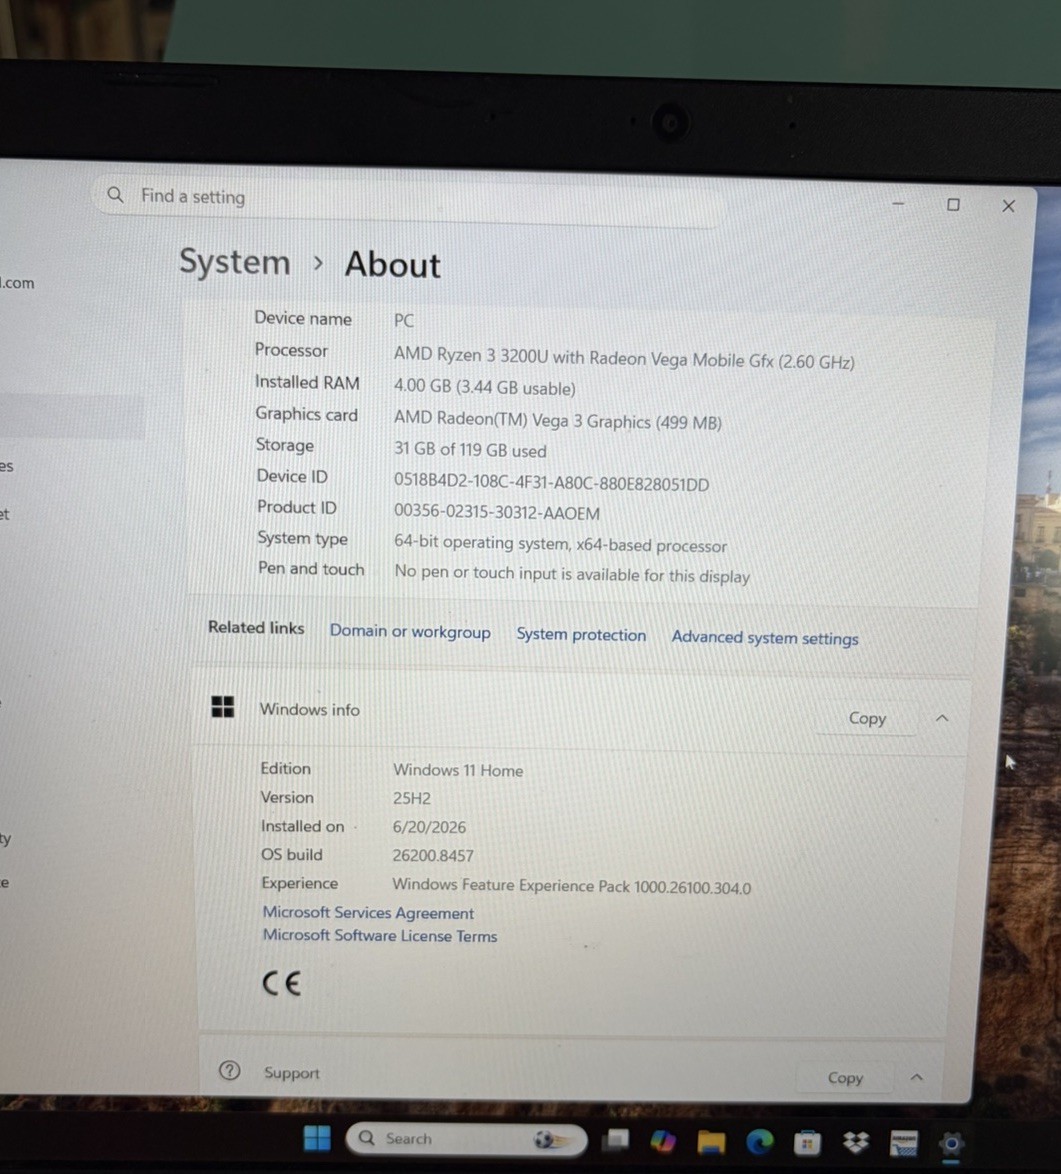The image size is (1061, 1174).
Task: Open the Amazon app in the taskbar
Action: point(903,1143)
